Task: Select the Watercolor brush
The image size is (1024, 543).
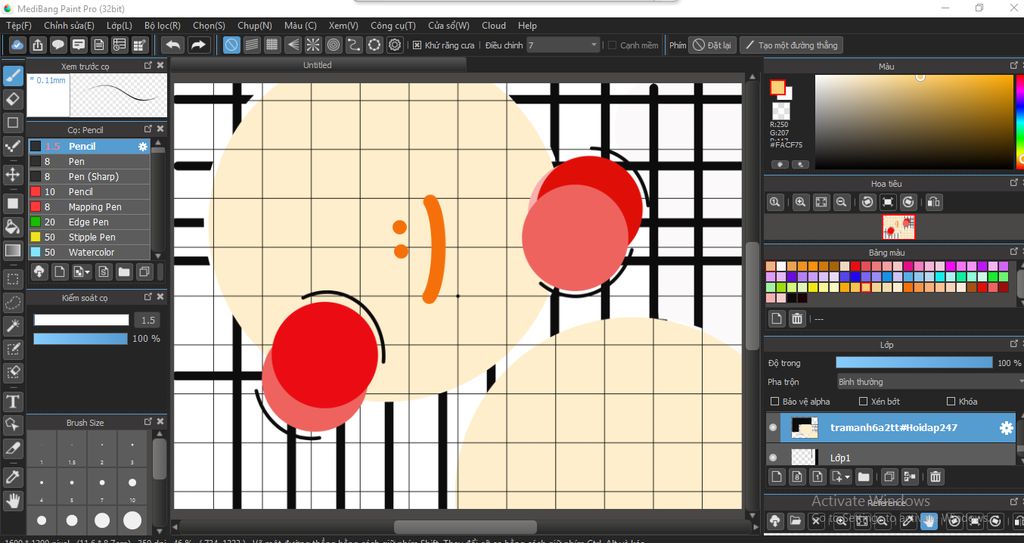Action: click(x=89, y=252)
